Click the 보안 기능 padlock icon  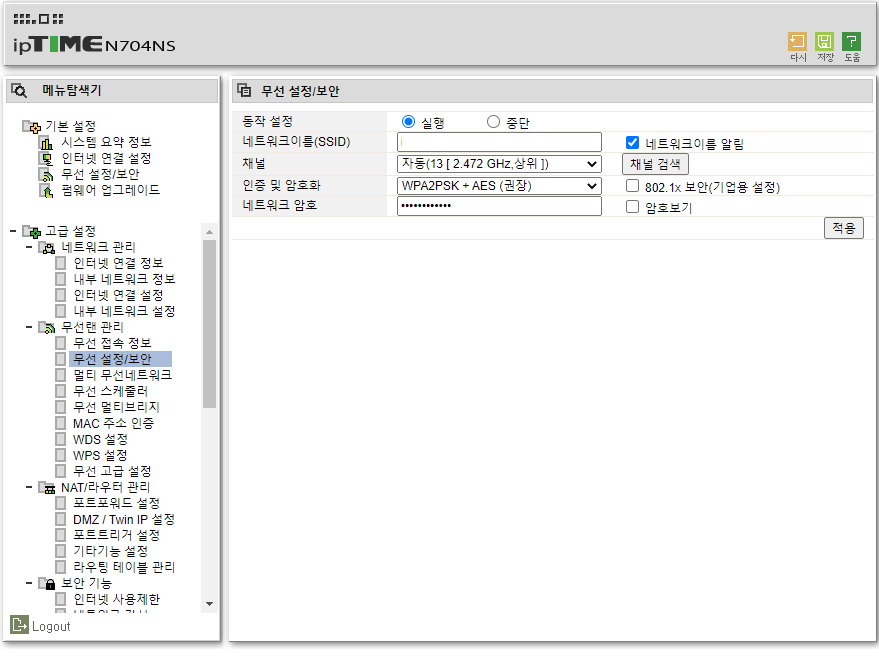(x=47, y=583)
